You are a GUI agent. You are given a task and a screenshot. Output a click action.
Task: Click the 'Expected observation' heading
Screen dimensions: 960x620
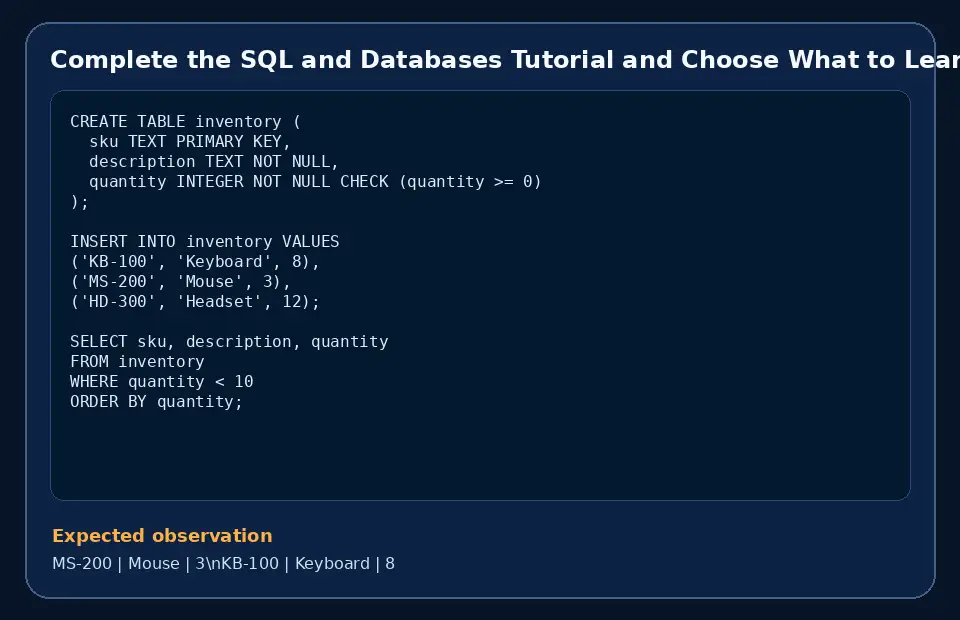(x=162, y=536)
